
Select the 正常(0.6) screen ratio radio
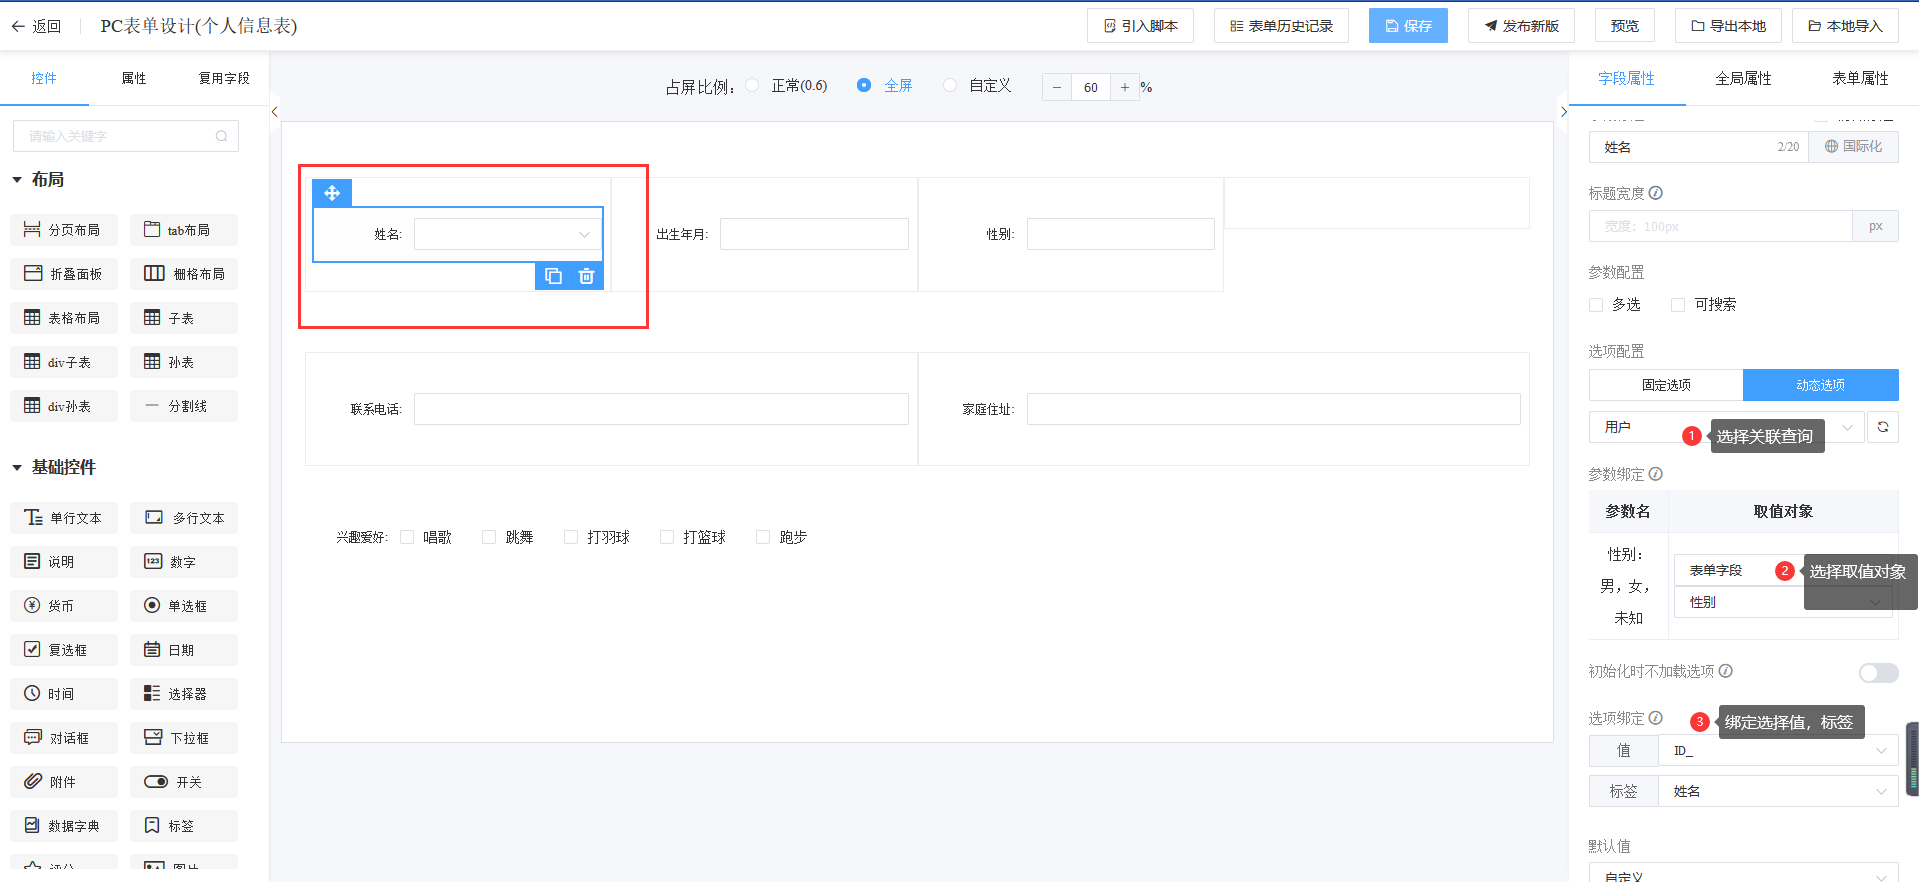click(x=752, y=86)
